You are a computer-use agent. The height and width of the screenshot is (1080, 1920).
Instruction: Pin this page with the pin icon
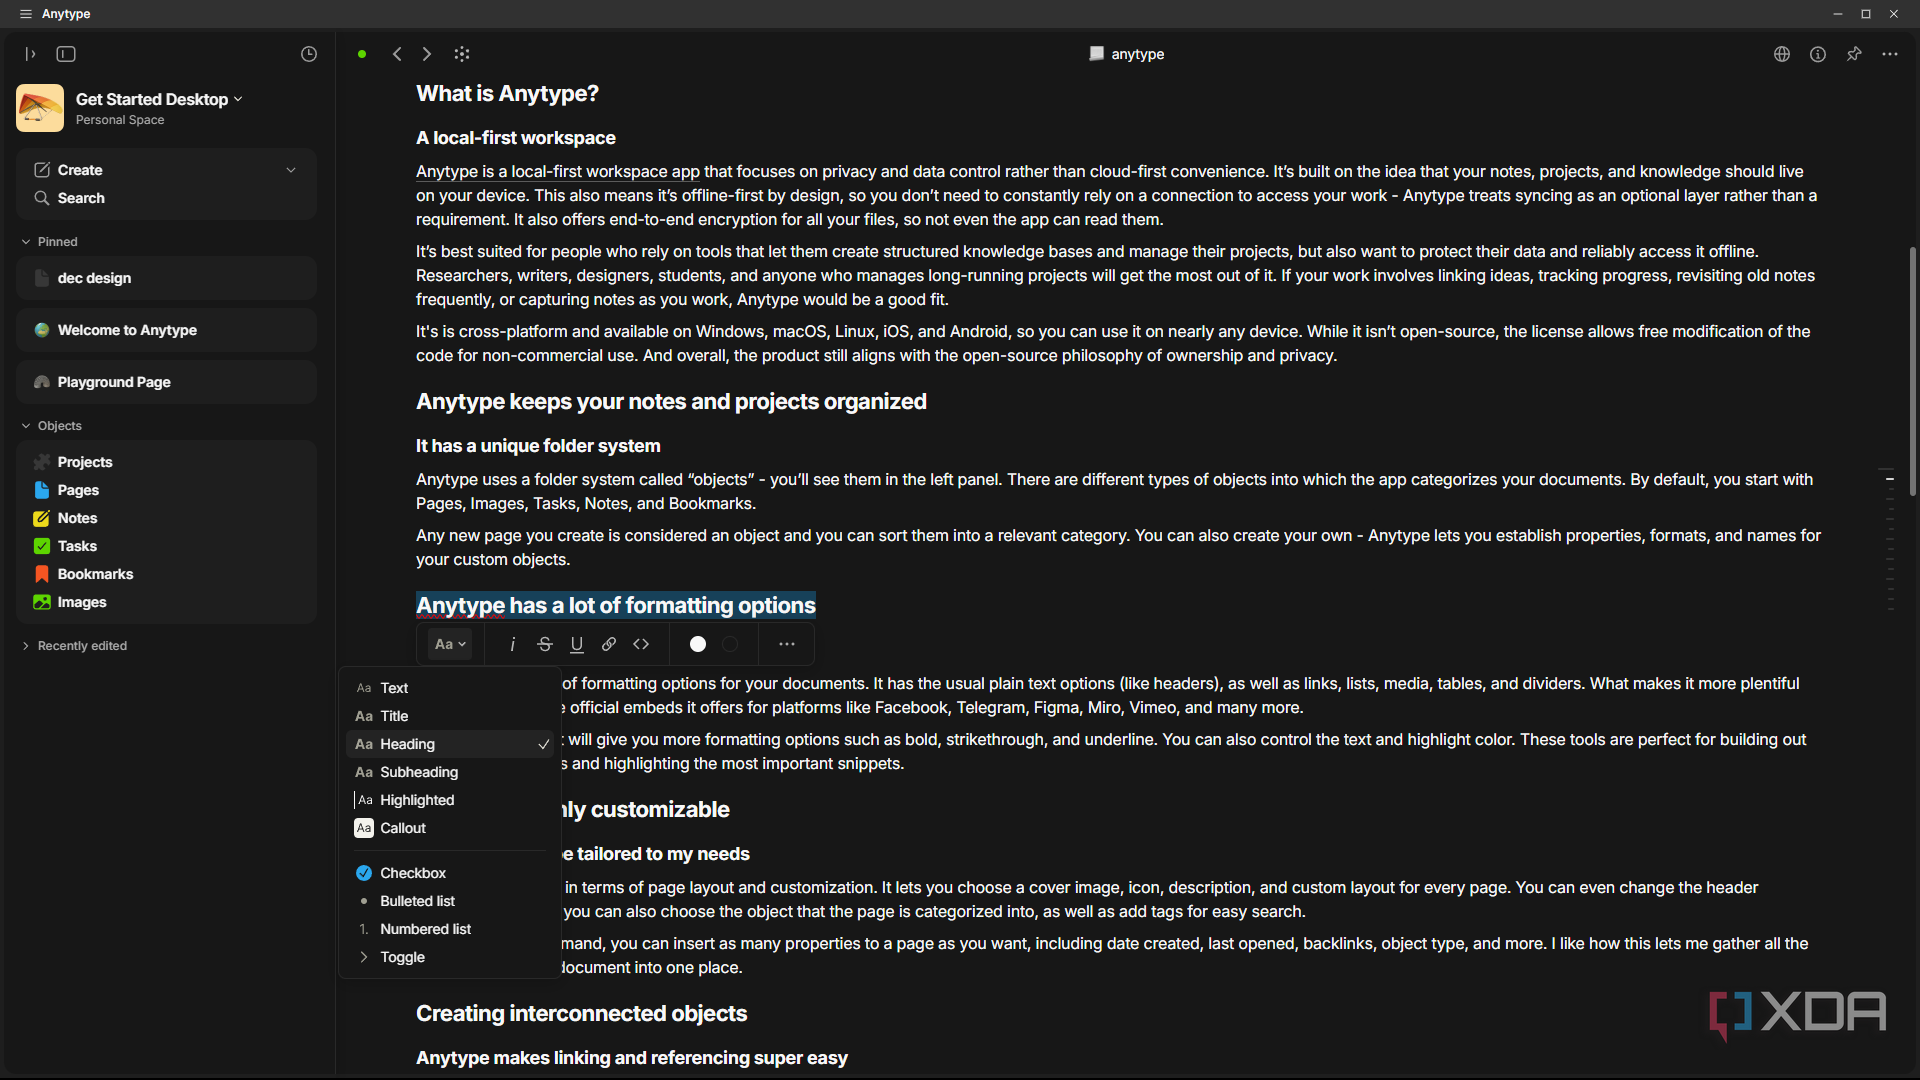coord(1854,54)
